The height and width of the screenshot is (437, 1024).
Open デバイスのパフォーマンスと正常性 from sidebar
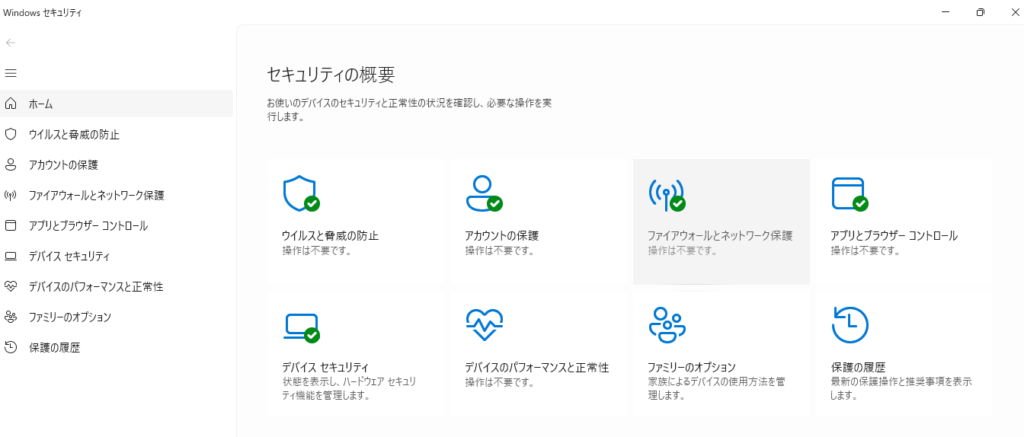tap(95, 286)
